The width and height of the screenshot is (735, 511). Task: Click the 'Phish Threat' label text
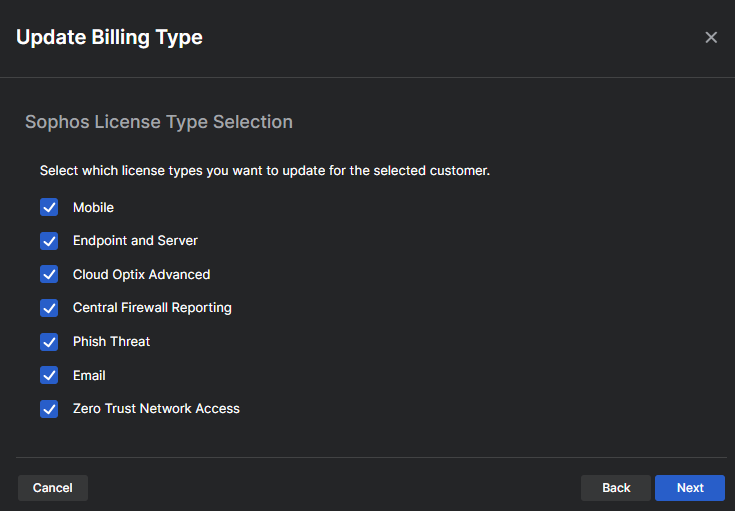[111, 342]
